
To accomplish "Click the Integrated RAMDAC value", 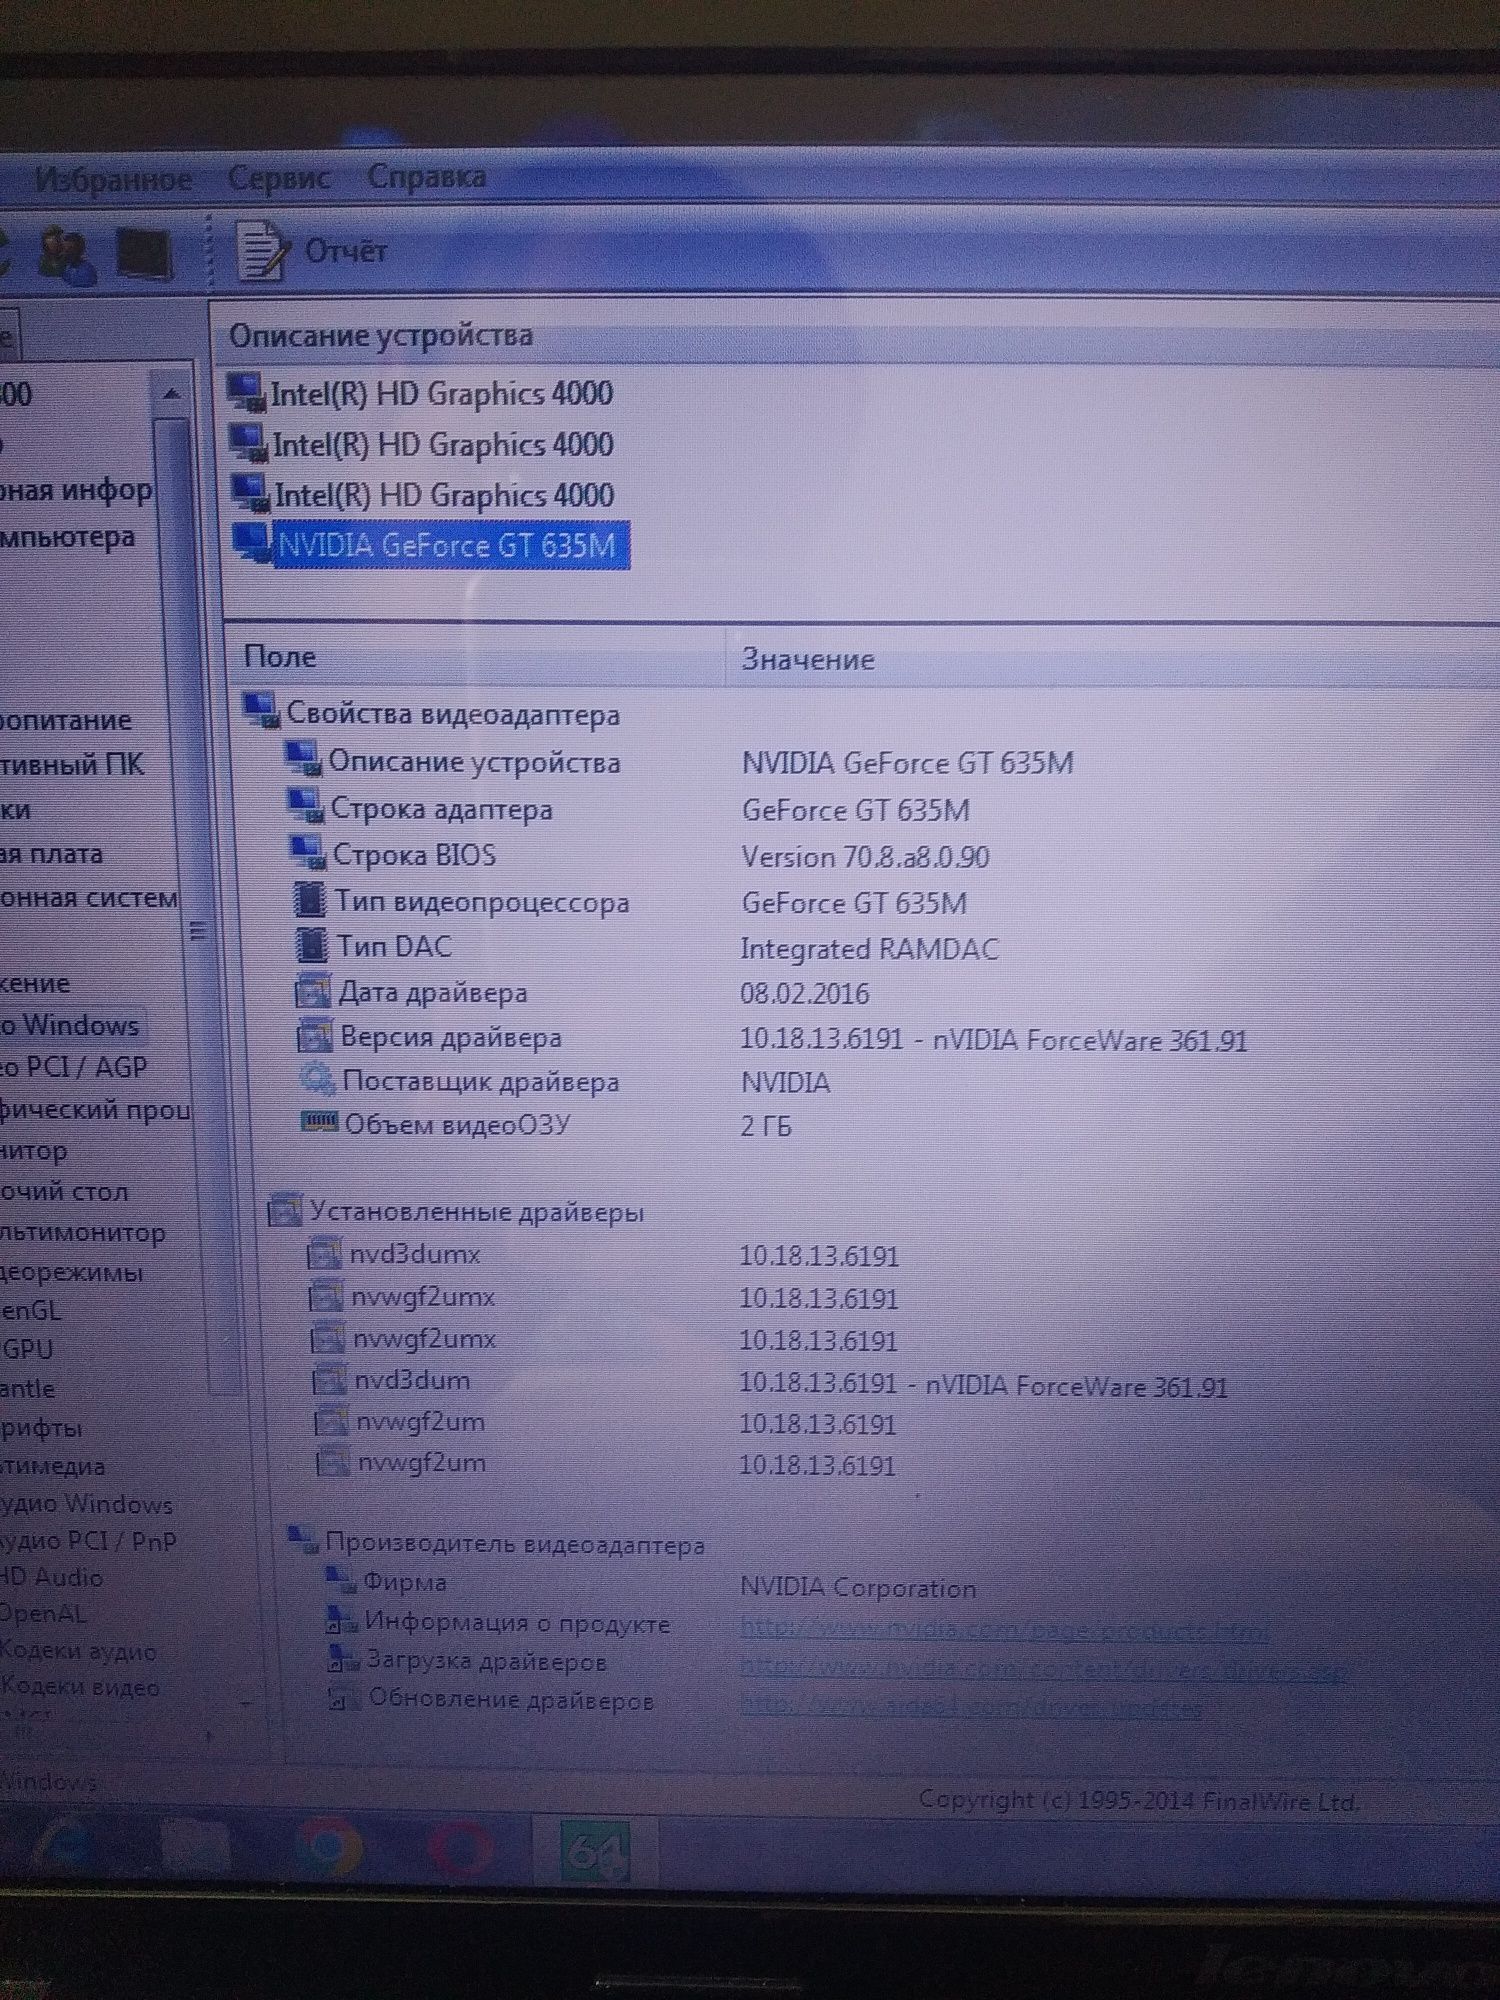I will coord(869,949).
